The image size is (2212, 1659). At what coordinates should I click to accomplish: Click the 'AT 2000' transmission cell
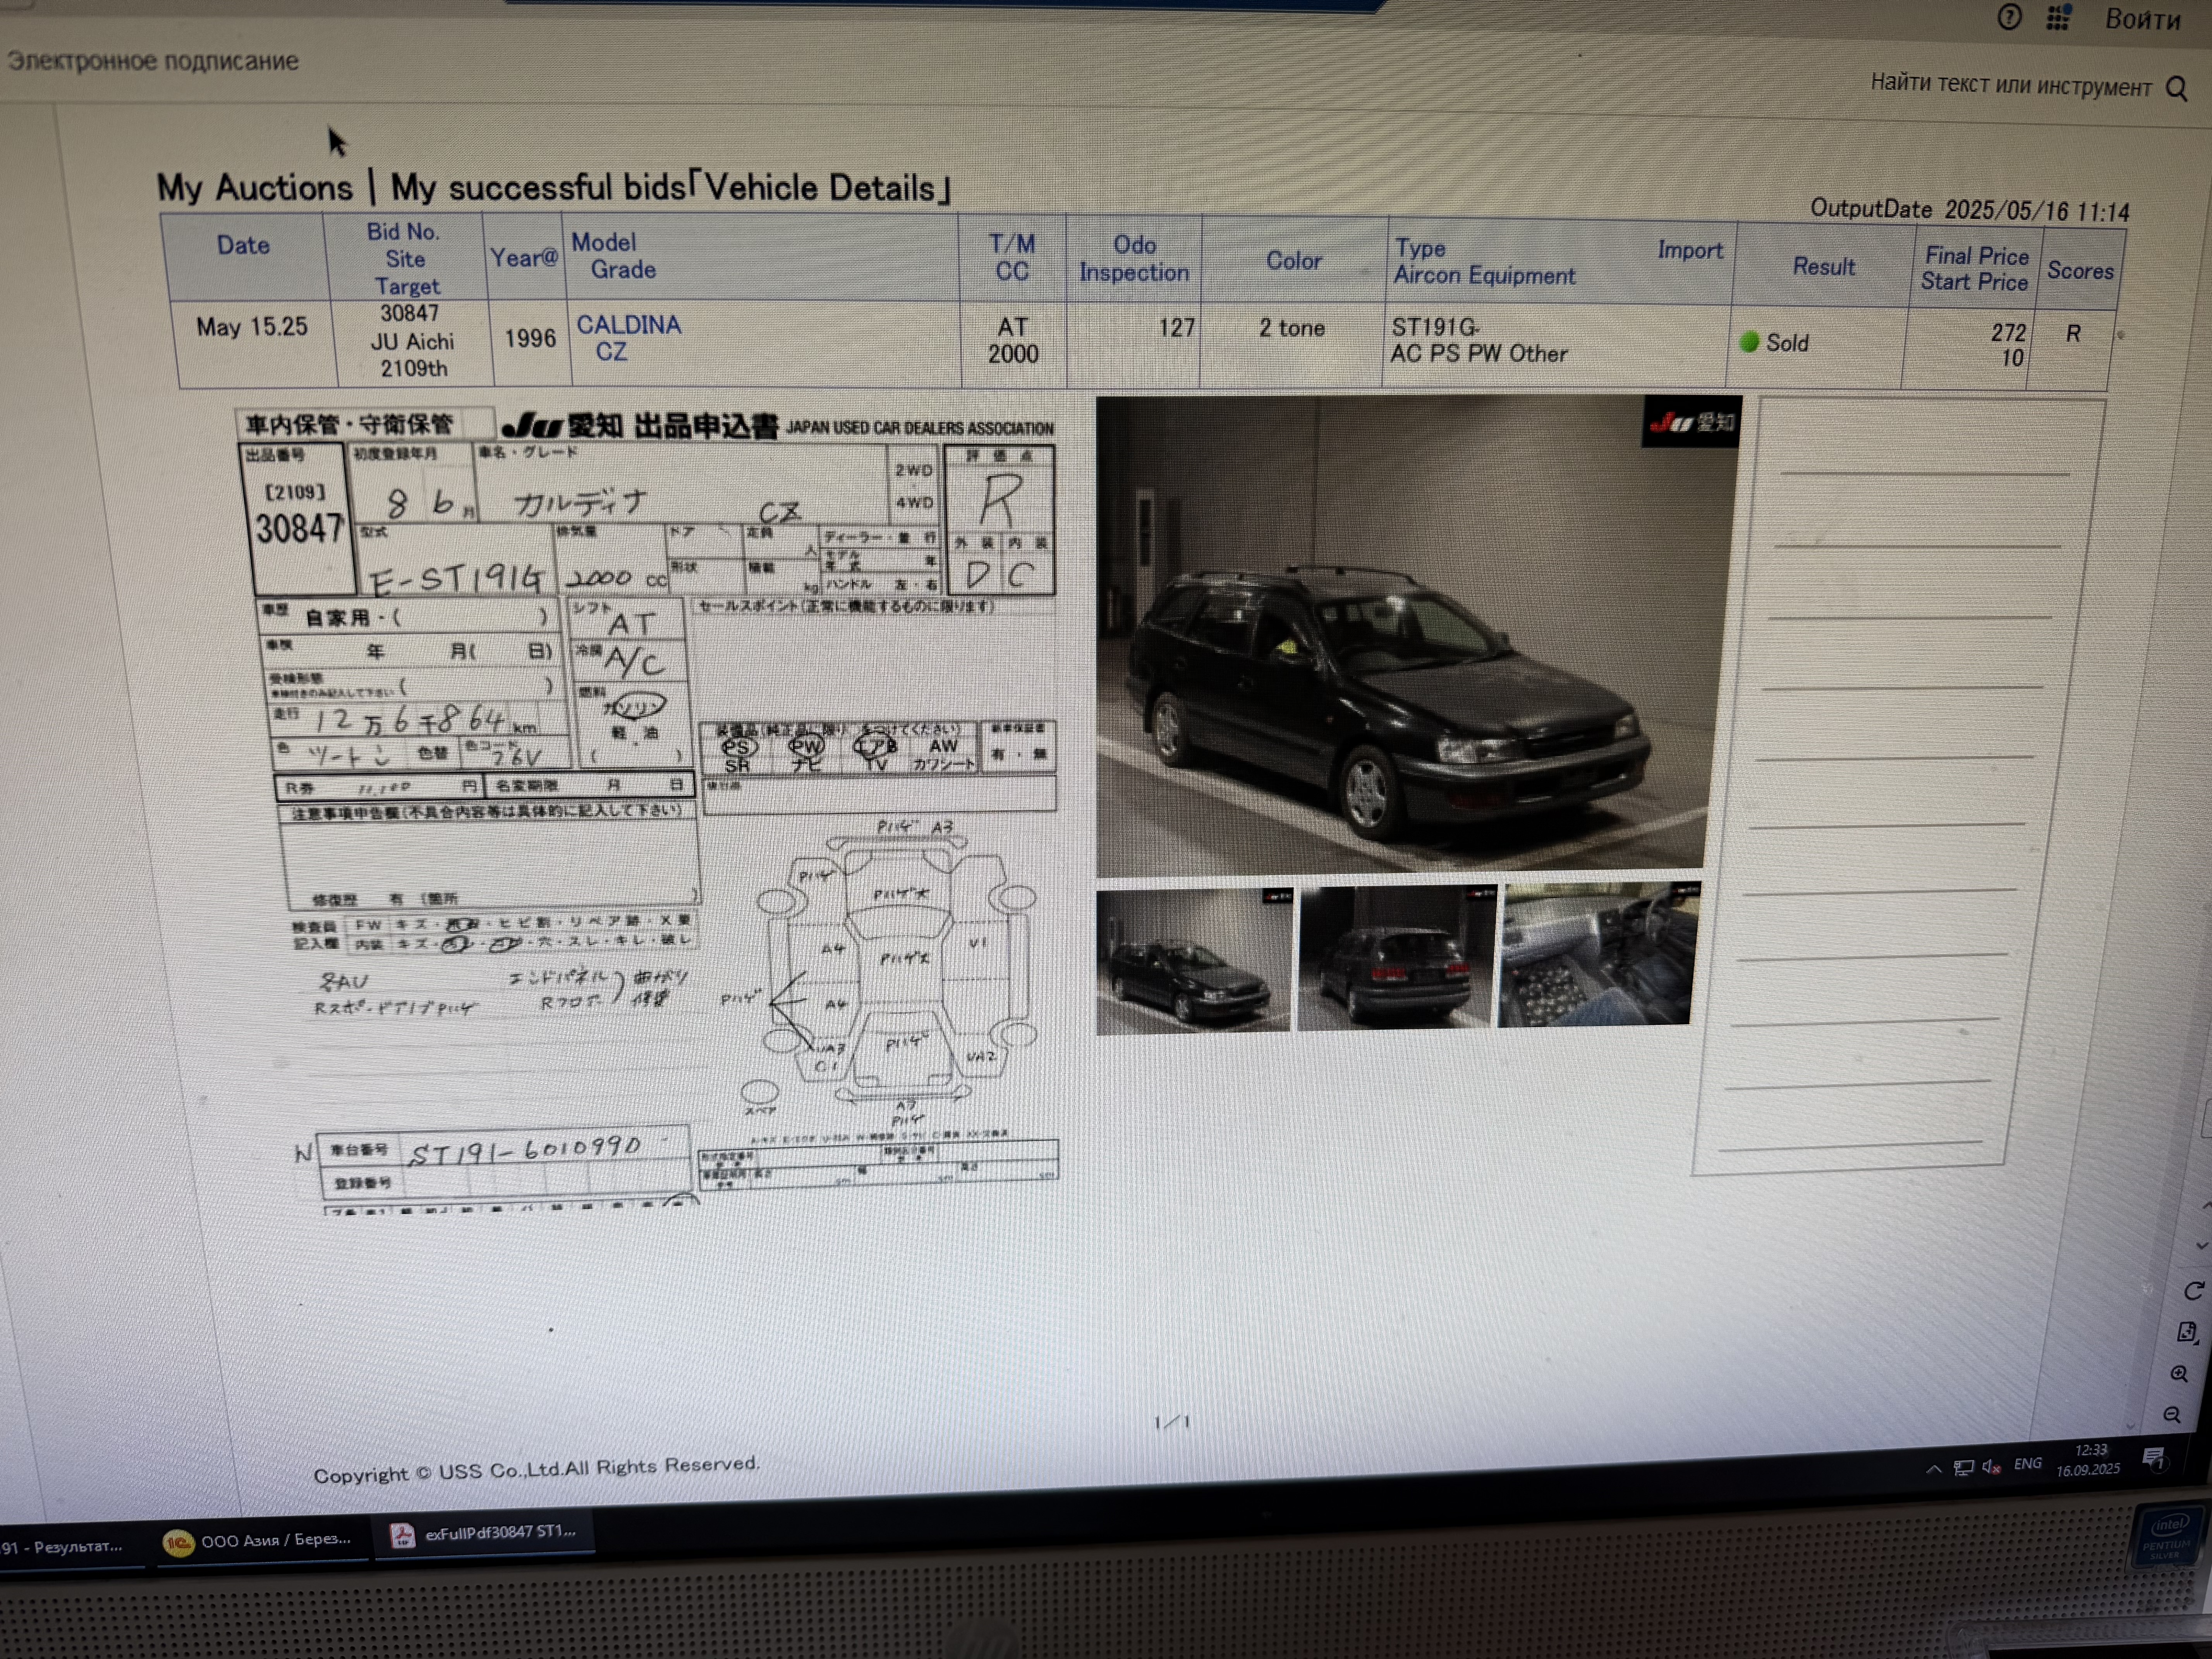coord(1013,341)
